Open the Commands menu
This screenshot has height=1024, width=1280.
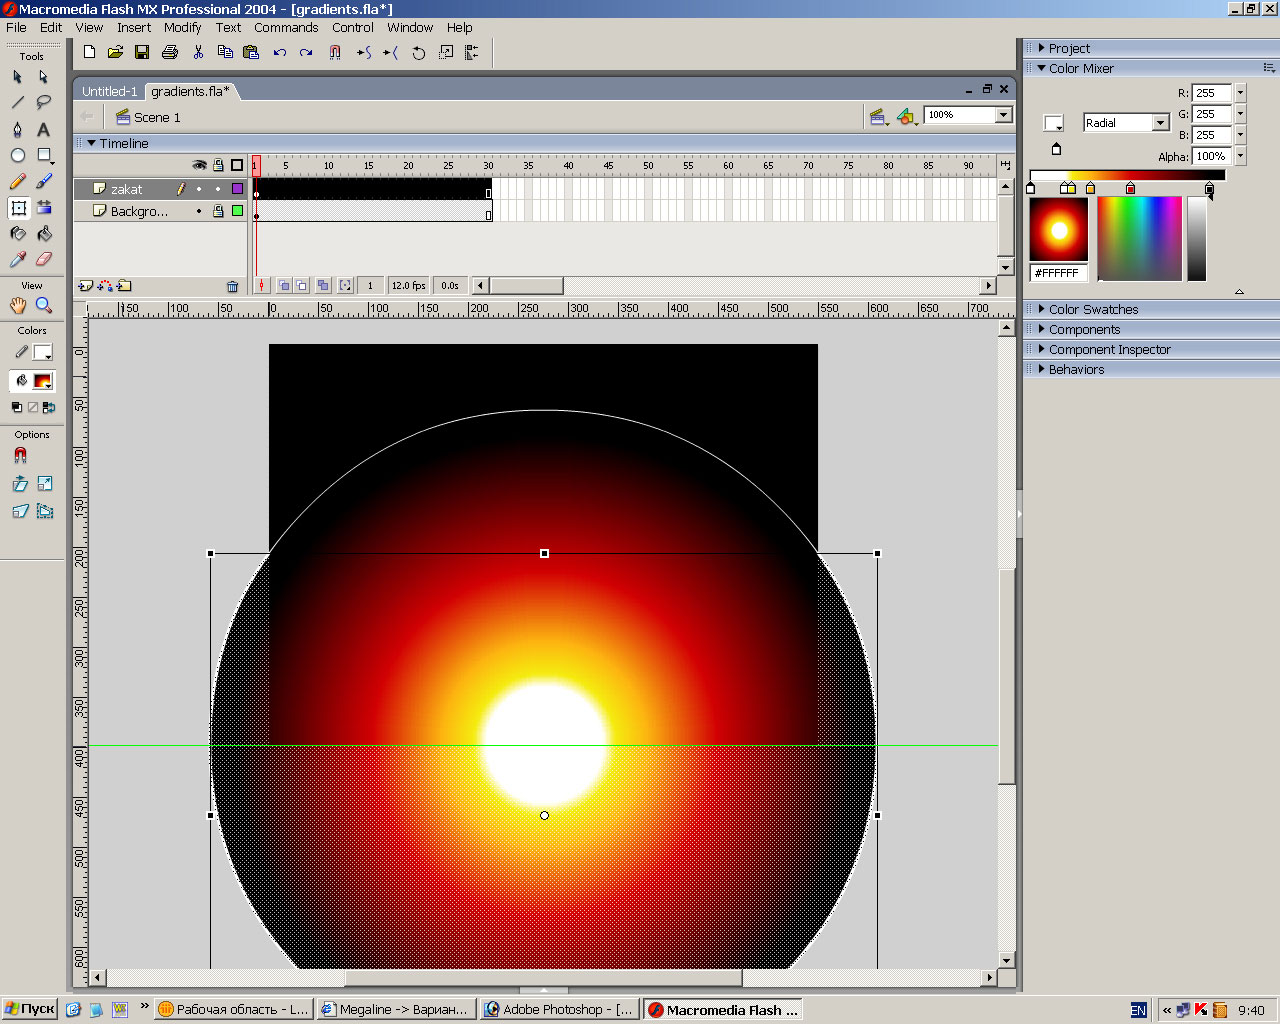click(x=286, y=27)
